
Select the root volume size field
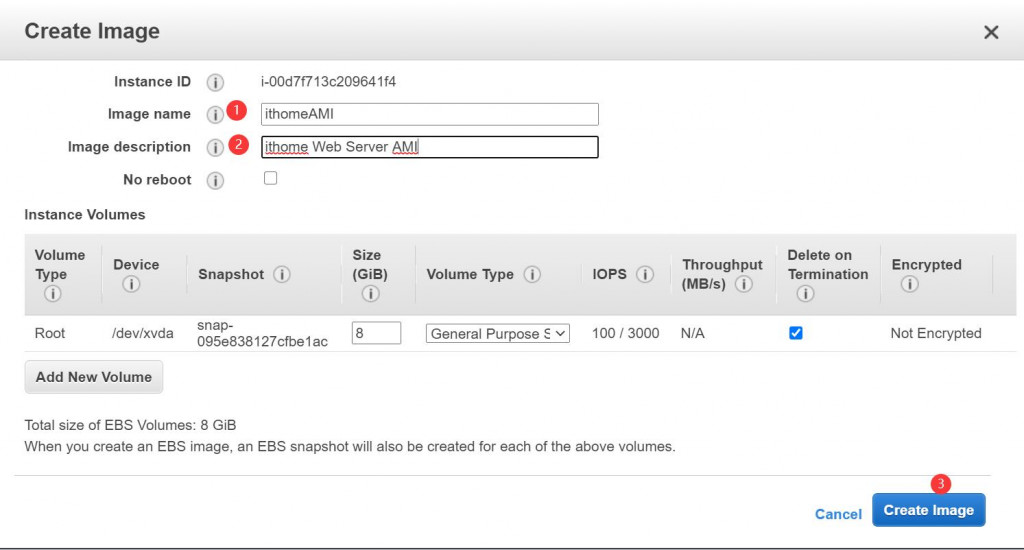[x=376, y=333]
